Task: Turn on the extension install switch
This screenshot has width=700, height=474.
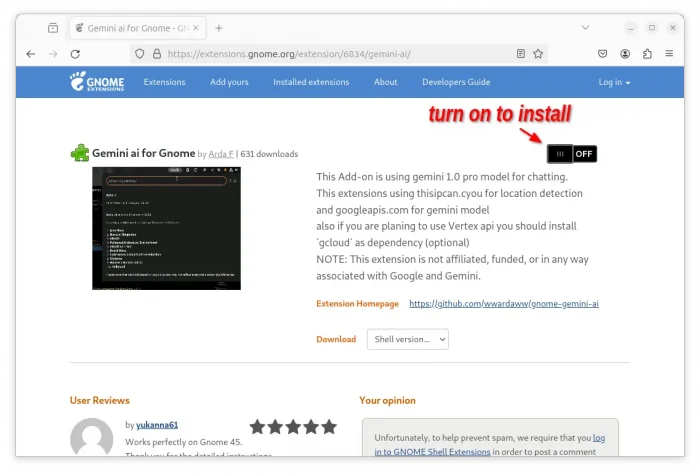Action: (571, 154)
